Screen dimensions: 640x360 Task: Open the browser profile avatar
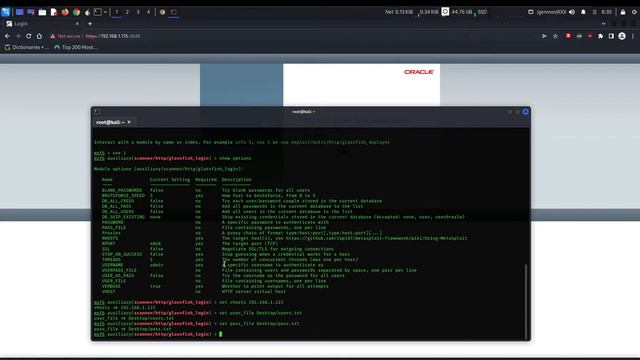[622, 36]
